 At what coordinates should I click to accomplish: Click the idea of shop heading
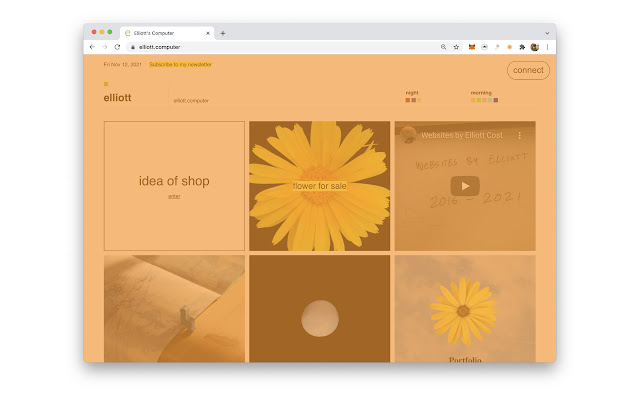click(174, 181)
